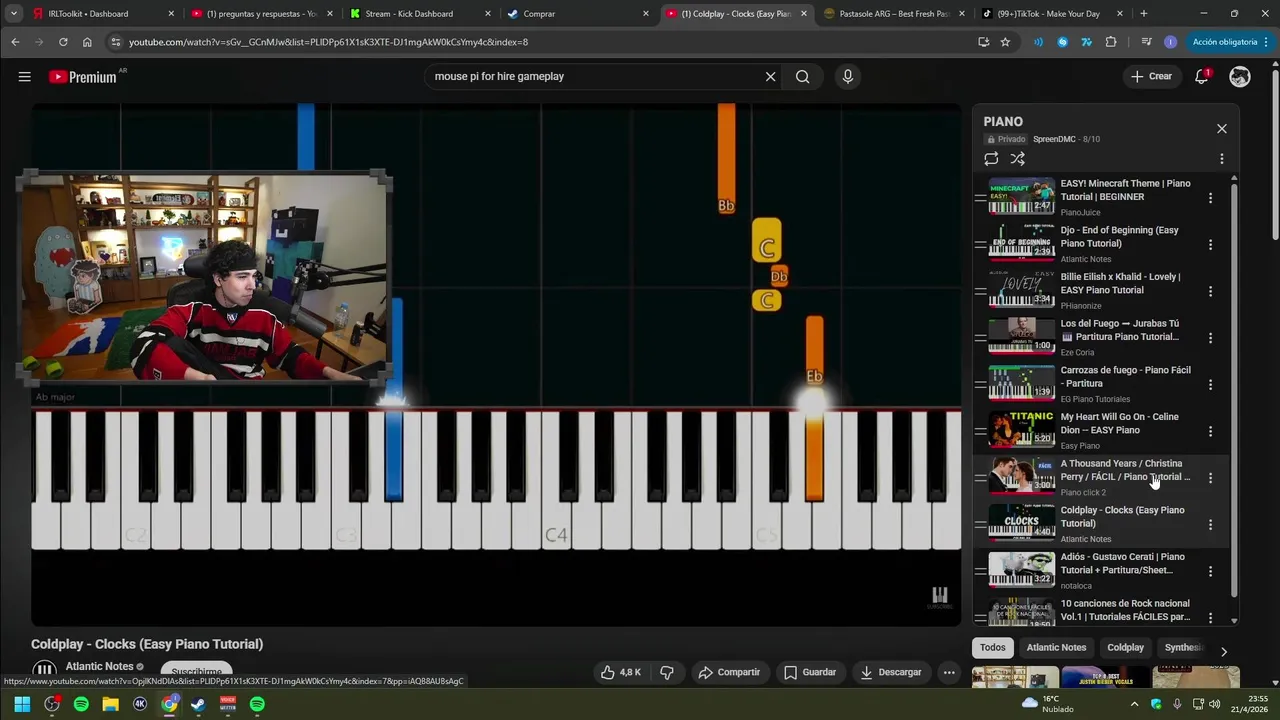This screenshot has height=720, width=1280.
Task: Clear the search box text
Action: click(770, 77)
